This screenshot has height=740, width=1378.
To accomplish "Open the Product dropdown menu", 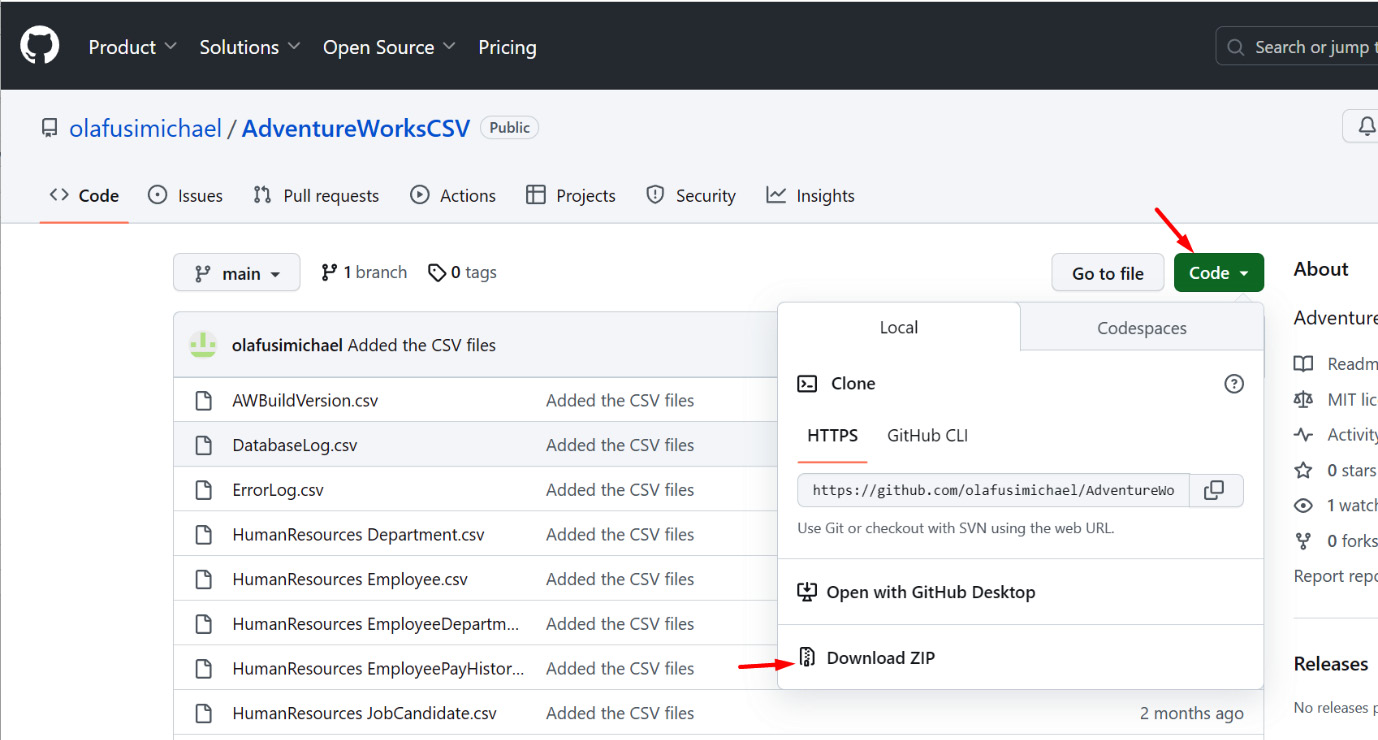I will (x=133, y=47).
